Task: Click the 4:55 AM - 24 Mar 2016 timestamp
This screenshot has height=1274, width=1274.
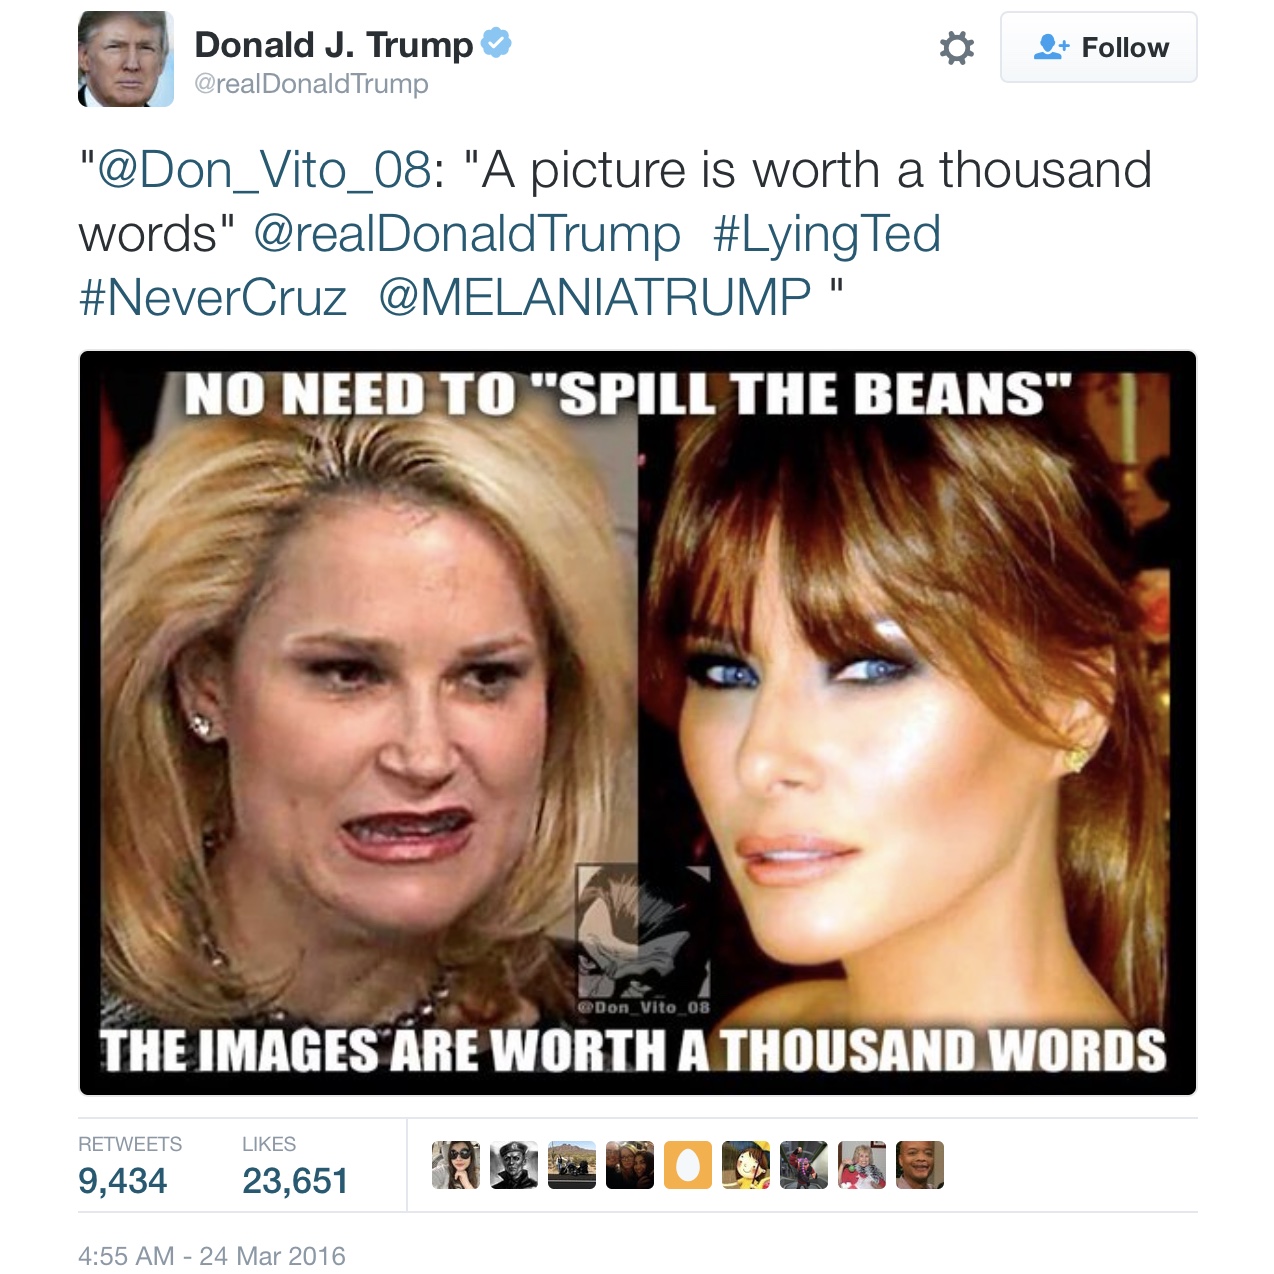Action: 212,1256
